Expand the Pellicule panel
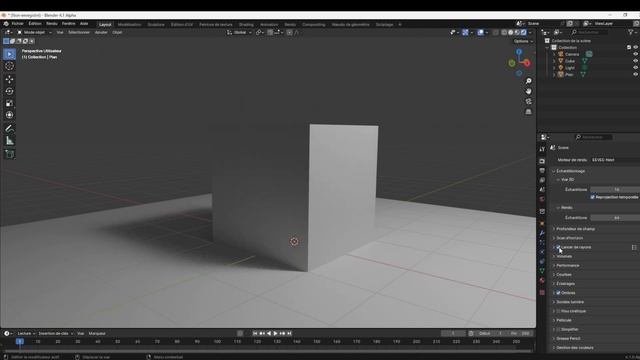 coord(564,320)
